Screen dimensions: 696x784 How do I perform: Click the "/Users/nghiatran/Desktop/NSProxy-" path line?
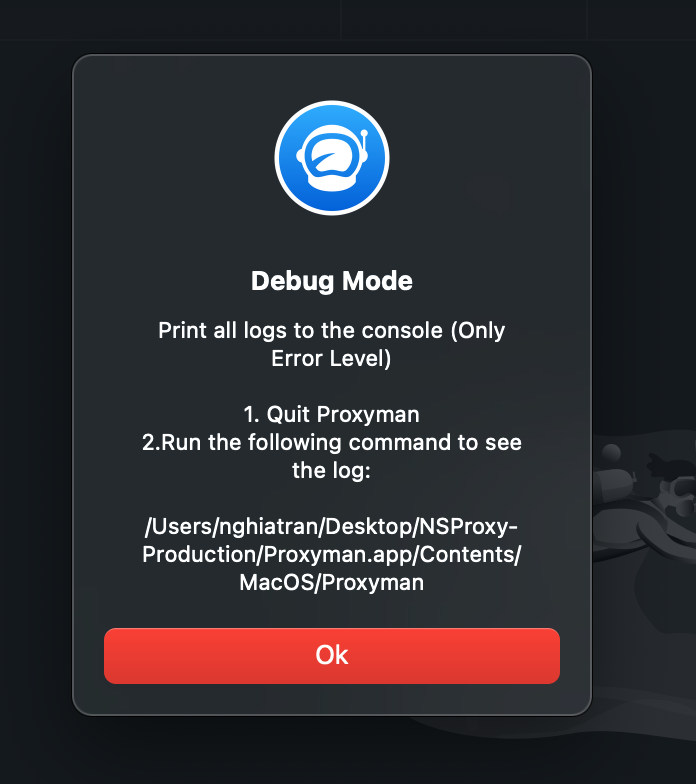332,526
